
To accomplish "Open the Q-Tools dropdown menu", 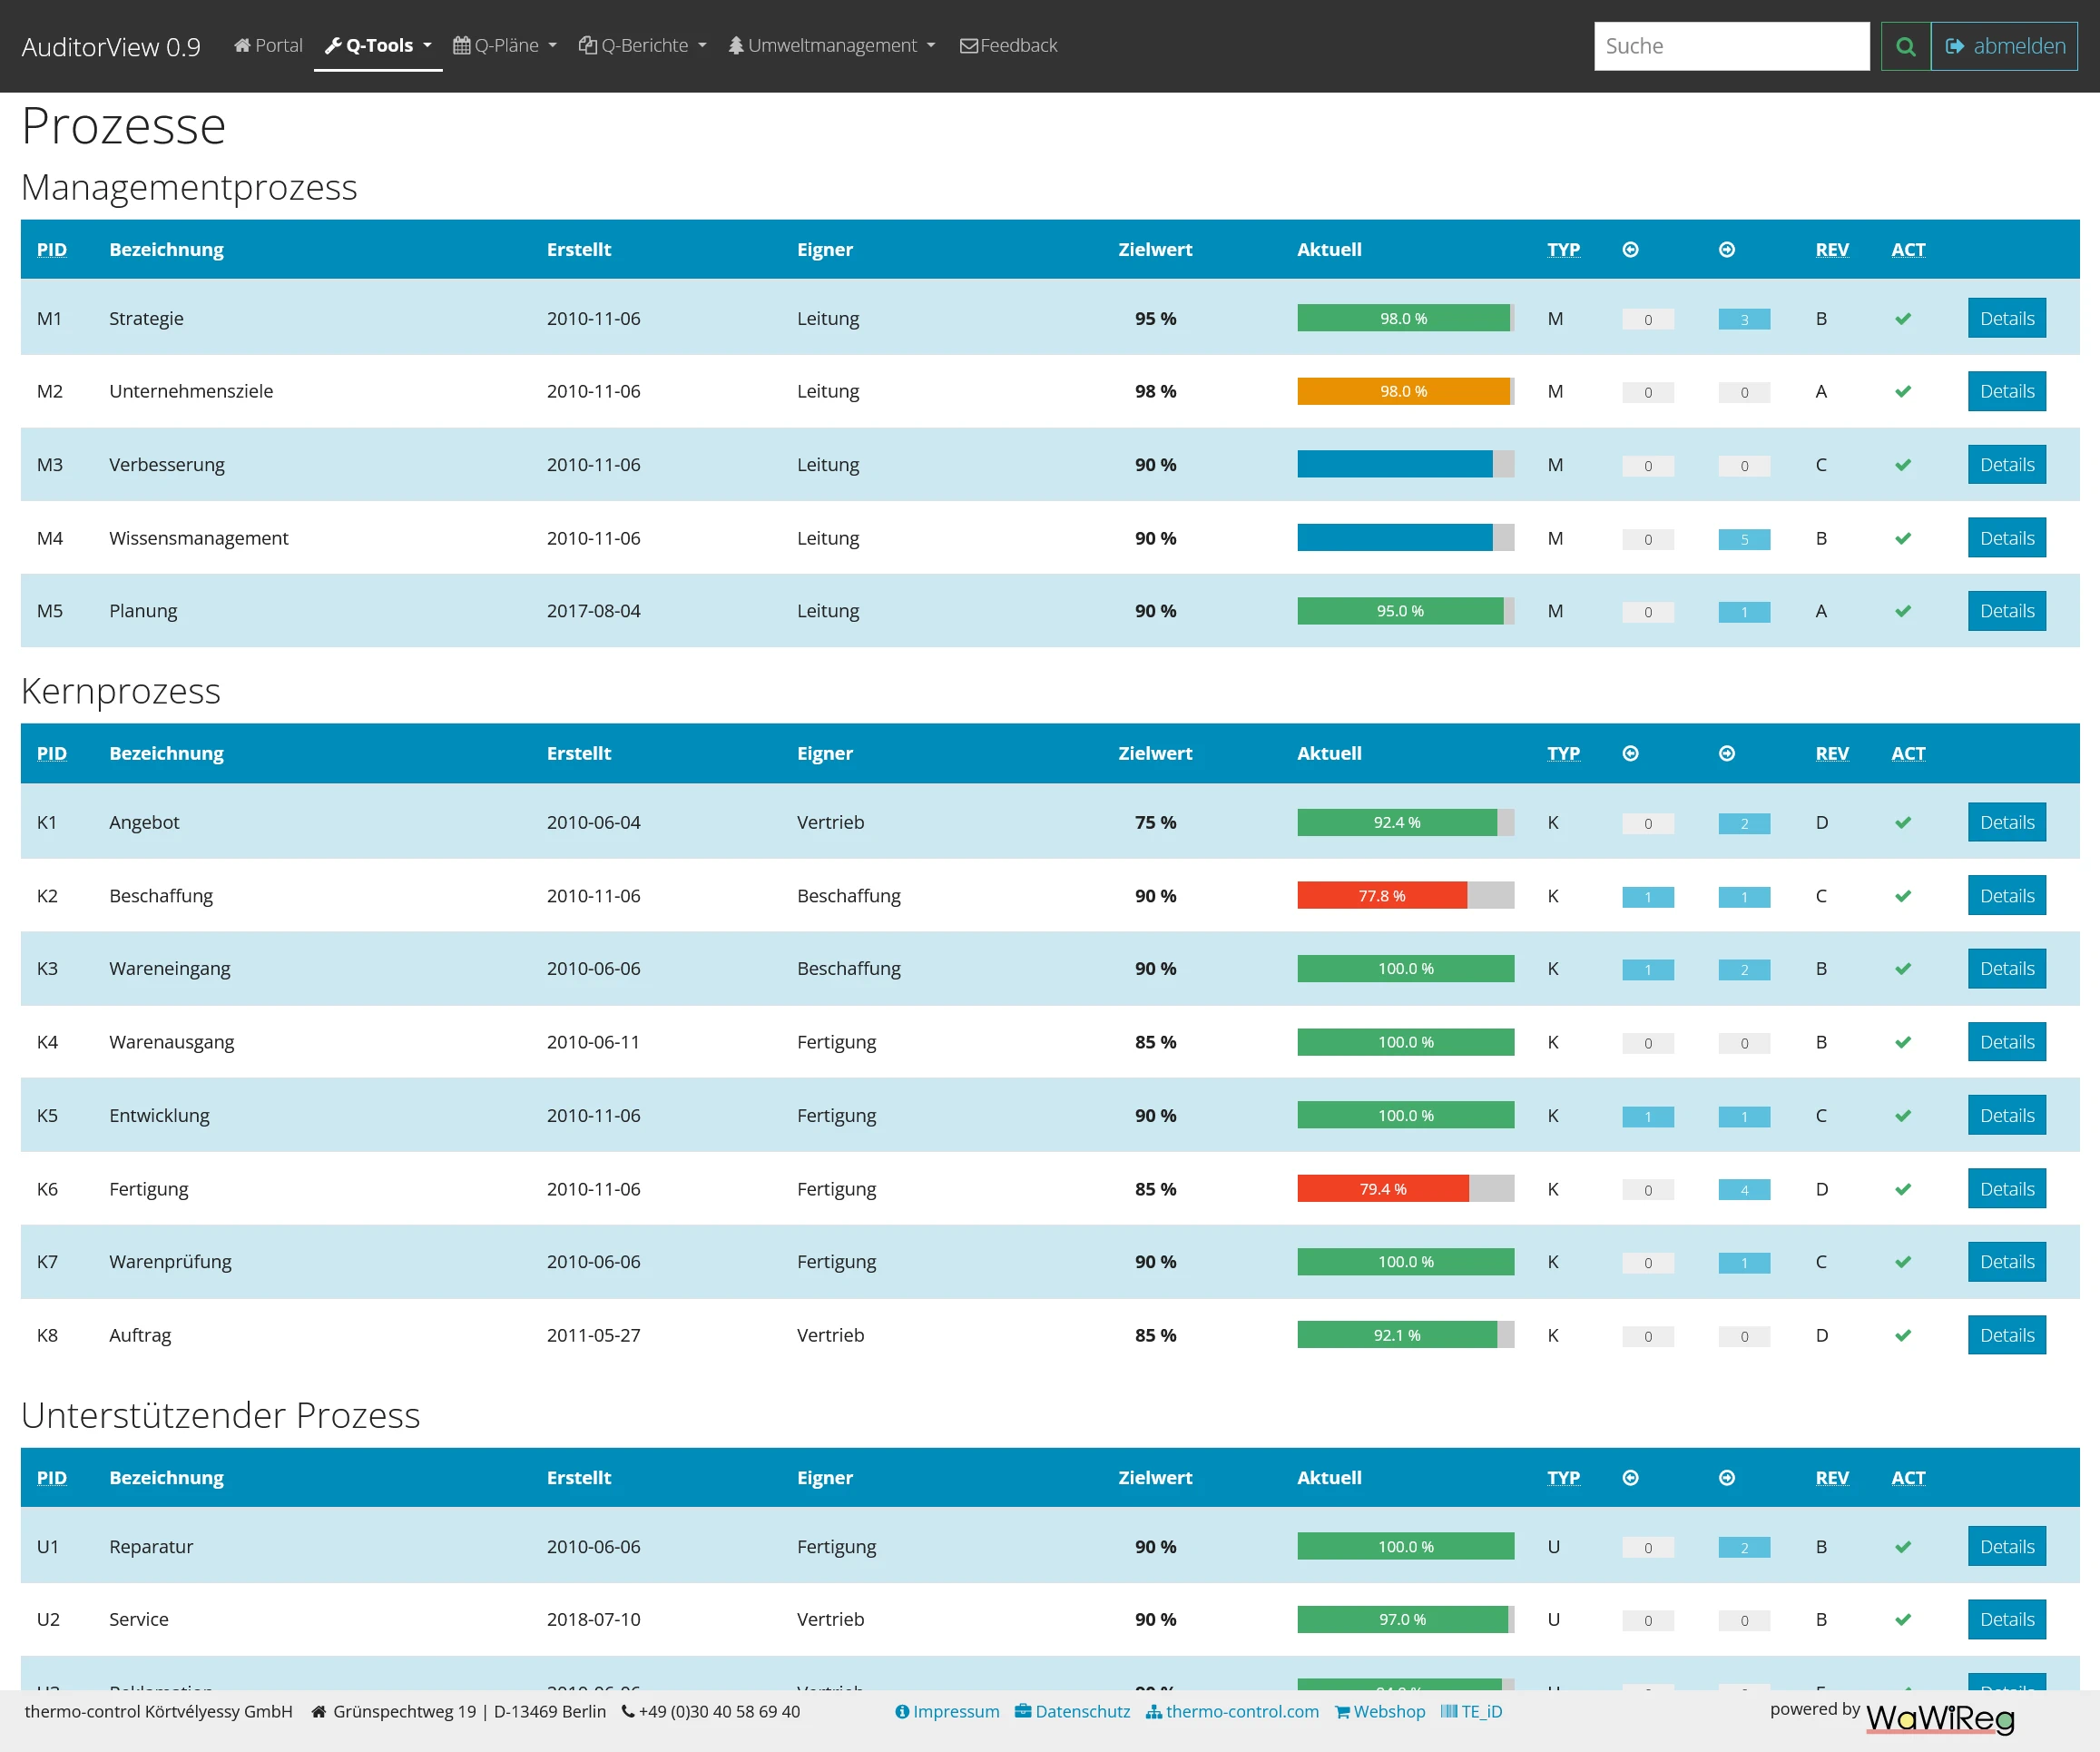I will (378, 45).
